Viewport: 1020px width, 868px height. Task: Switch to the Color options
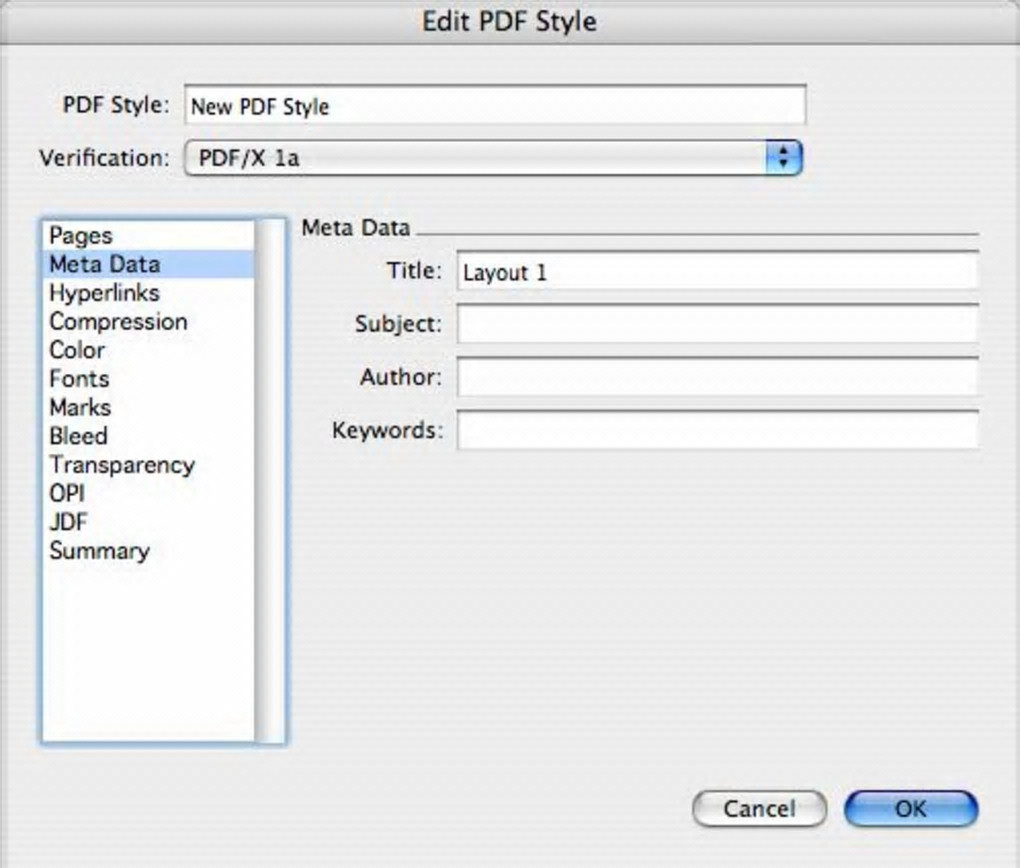[77, 350]
